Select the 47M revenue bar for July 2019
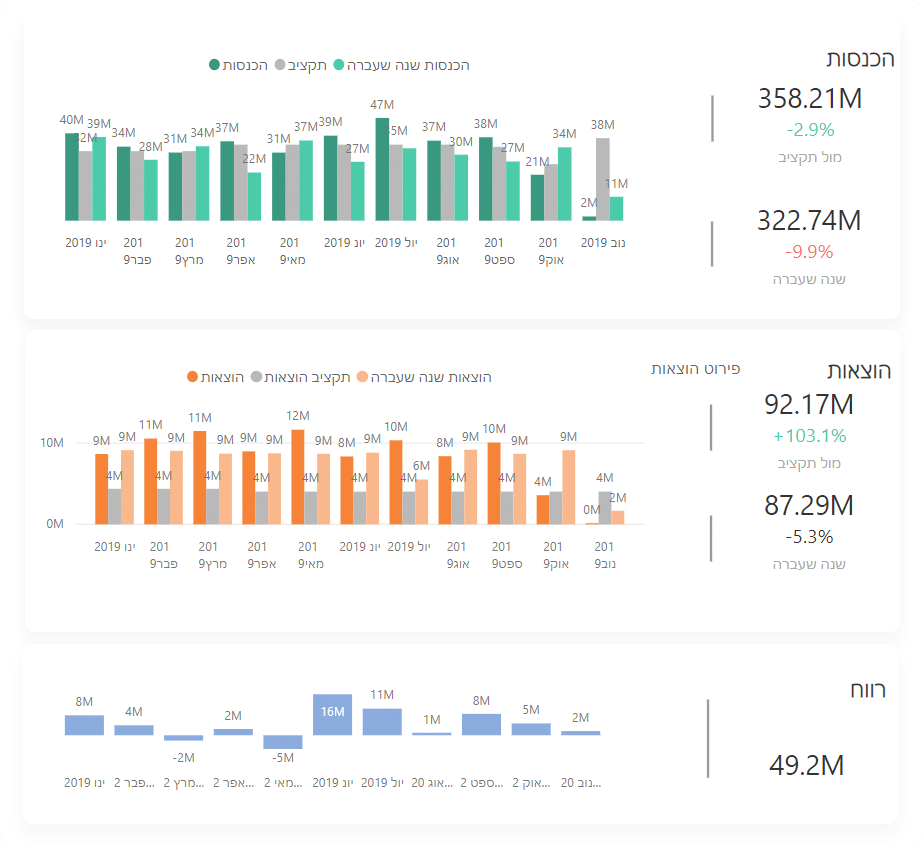This screenshot has width=921, height=845. tap(382, 168)
